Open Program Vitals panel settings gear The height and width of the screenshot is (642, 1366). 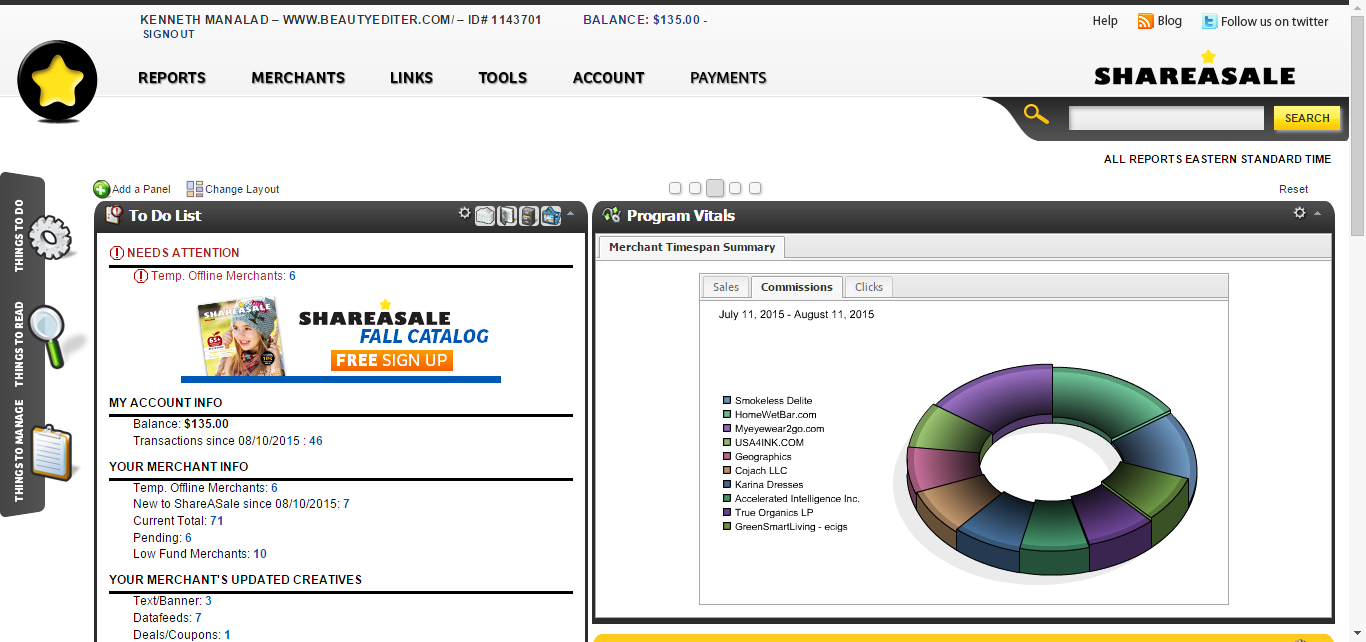[x=1300, y=213]
